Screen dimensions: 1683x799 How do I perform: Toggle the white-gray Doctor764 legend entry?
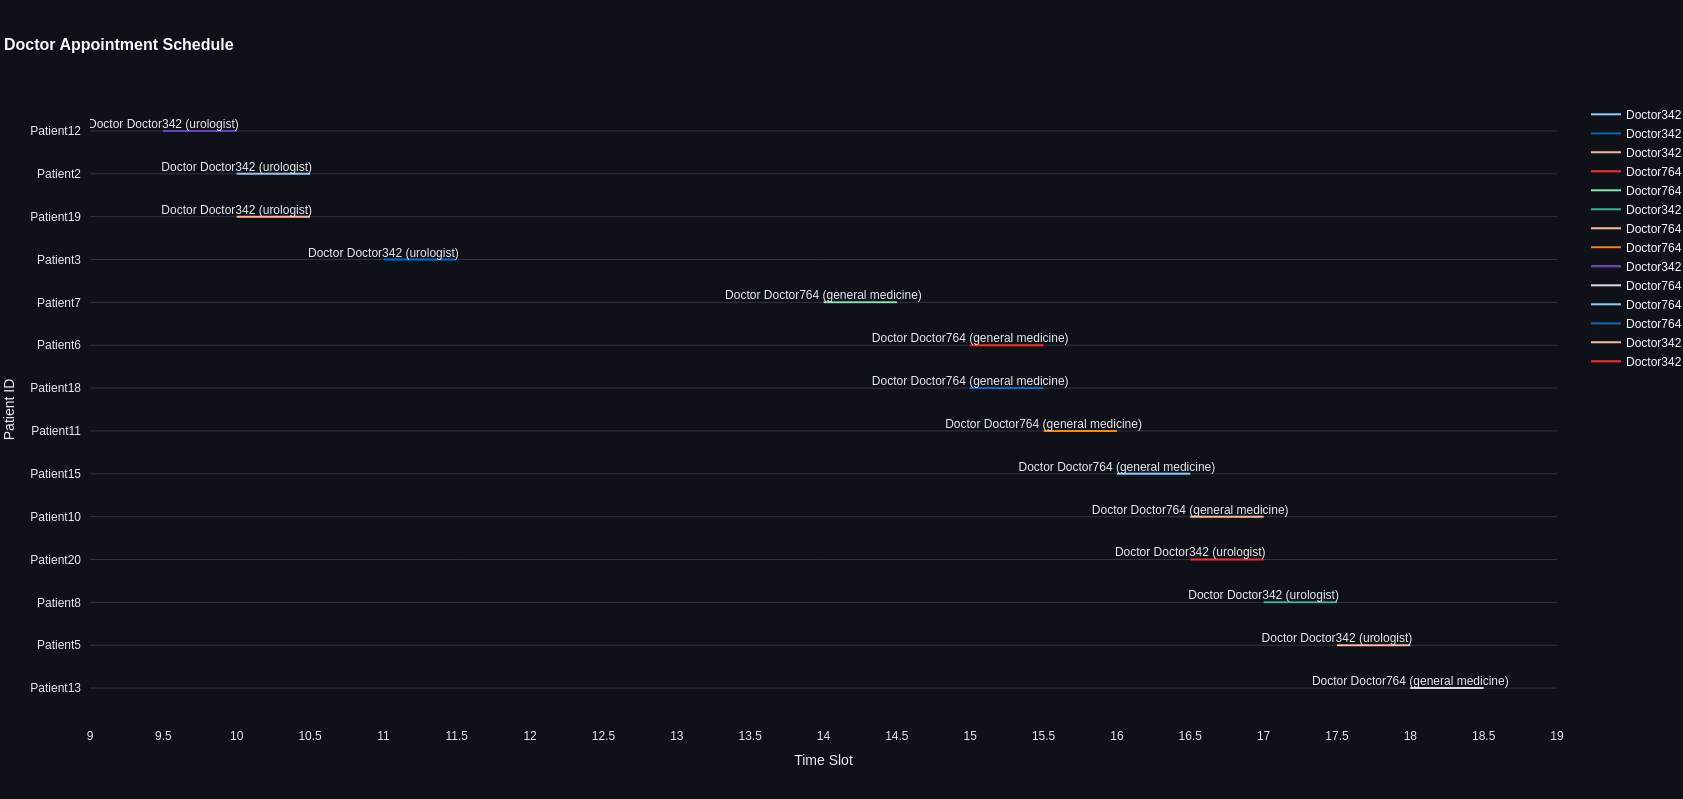tap(1636, 286)
